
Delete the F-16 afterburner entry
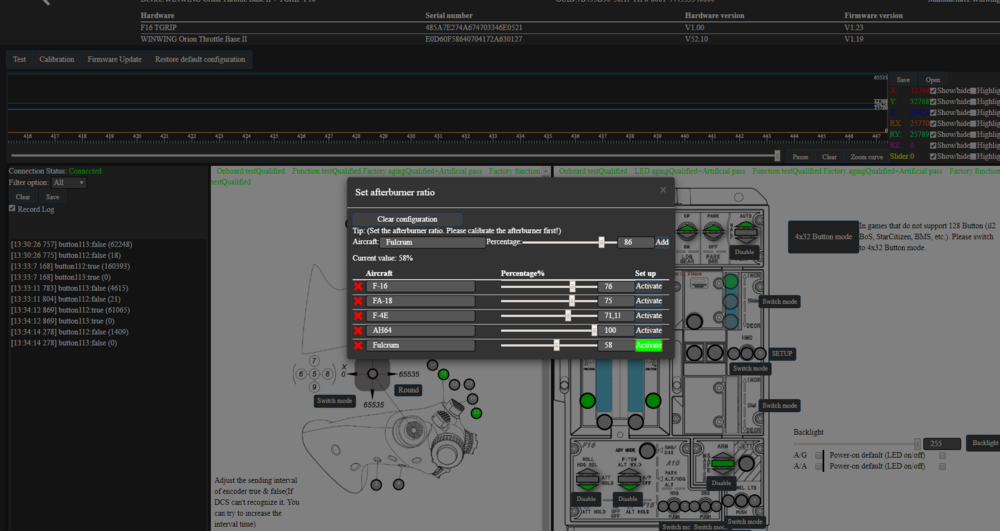[x=358, y=287]
